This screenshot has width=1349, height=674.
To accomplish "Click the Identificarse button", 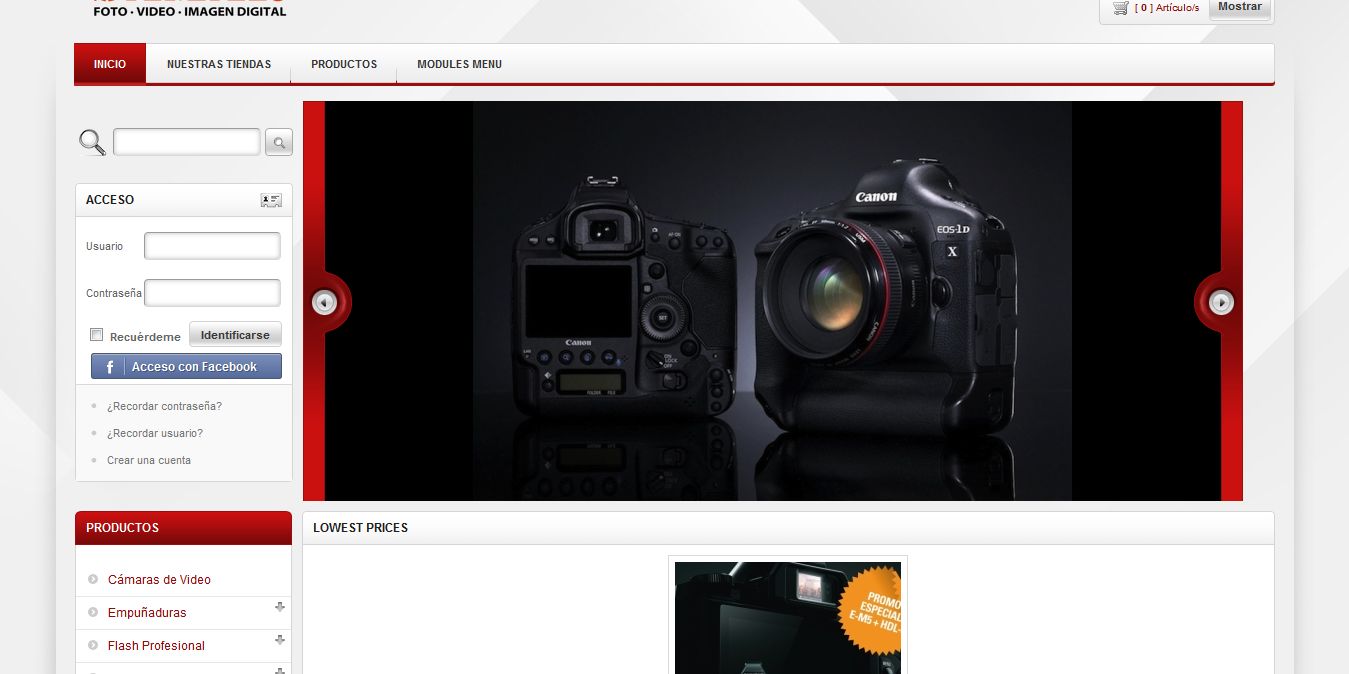I will click(x=235, y=335).
